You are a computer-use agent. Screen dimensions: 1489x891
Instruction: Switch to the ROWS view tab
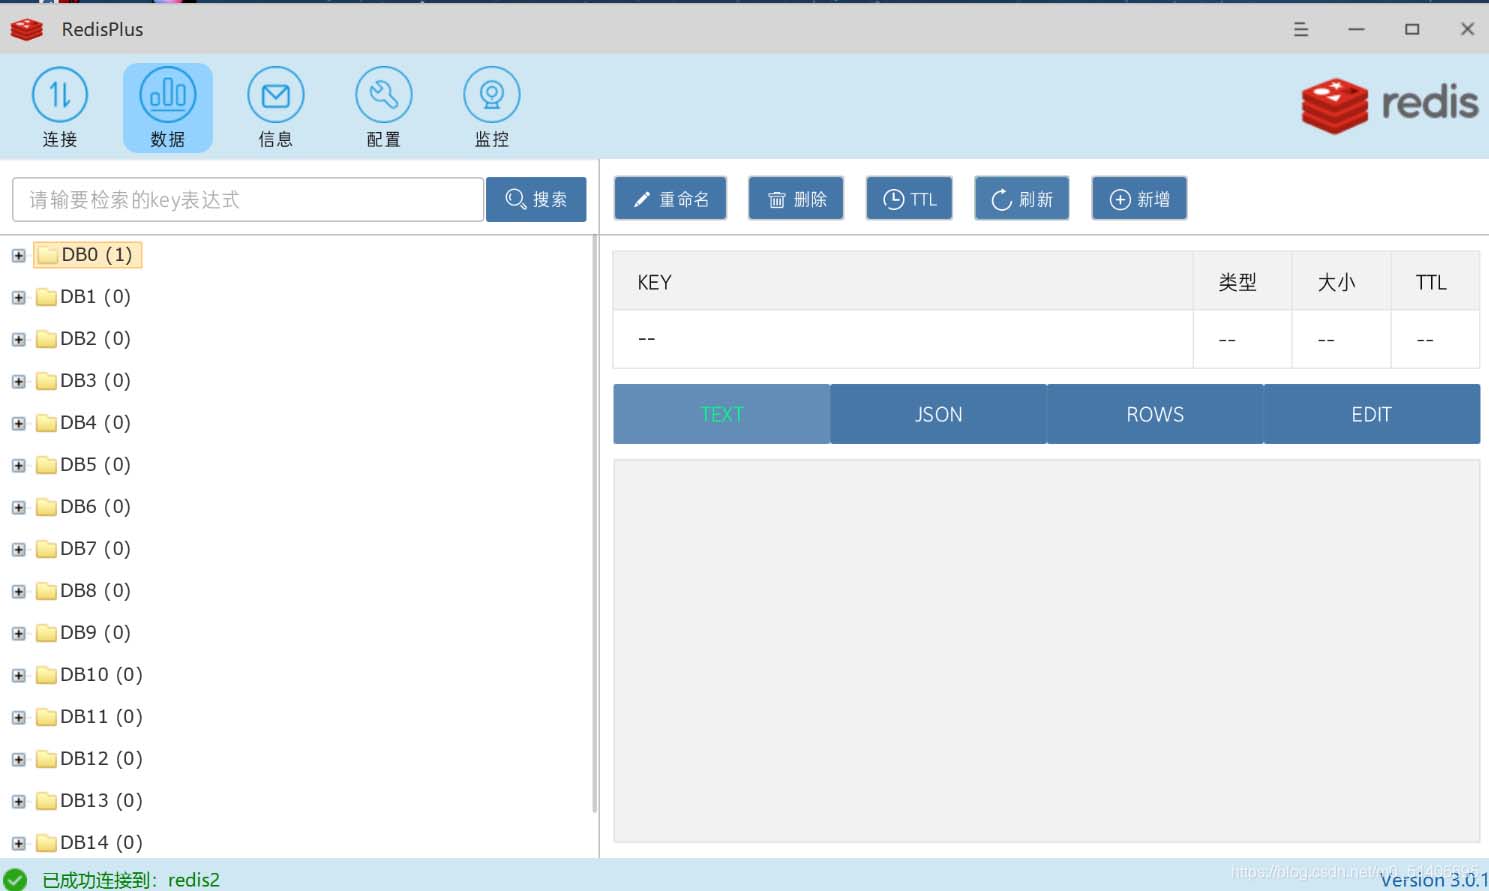(1155, 414)
